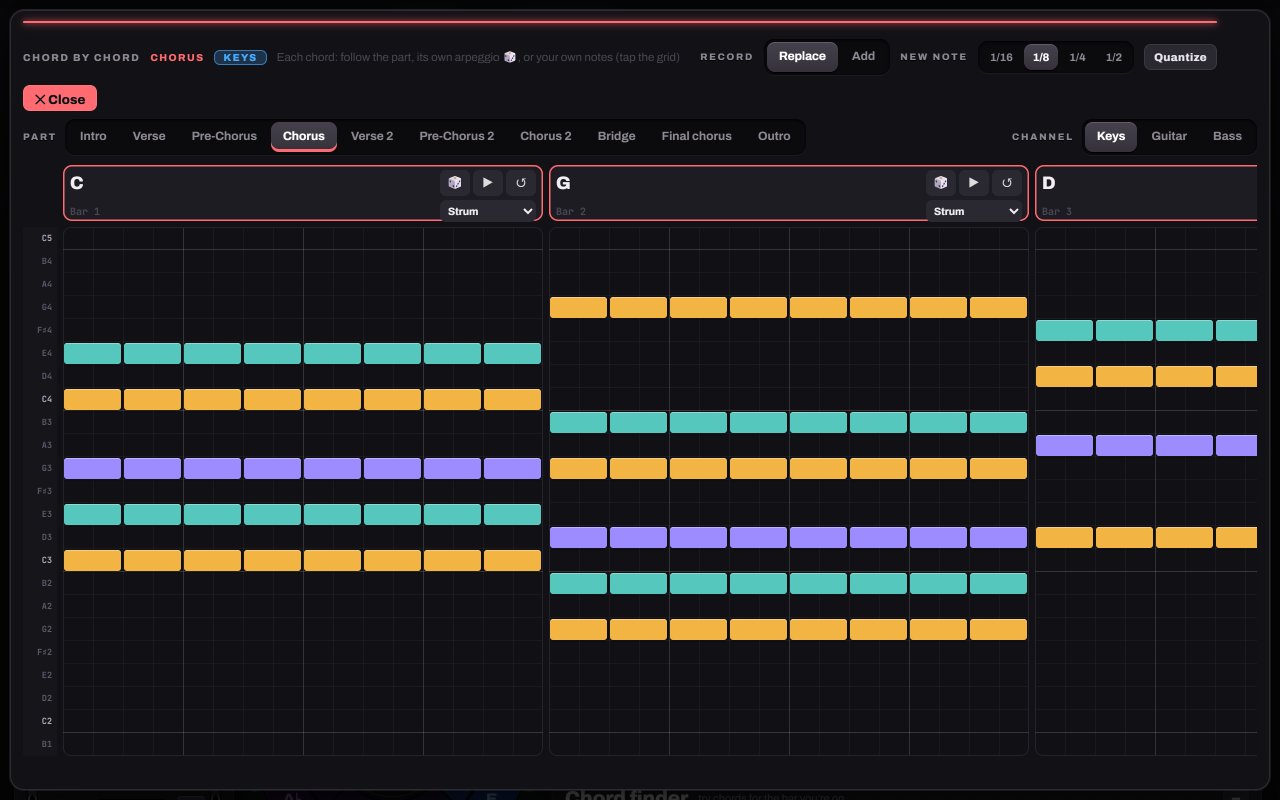1280x800 pixels.
Task: Select the Guitar channel
Action: [x=1169, y=136]
